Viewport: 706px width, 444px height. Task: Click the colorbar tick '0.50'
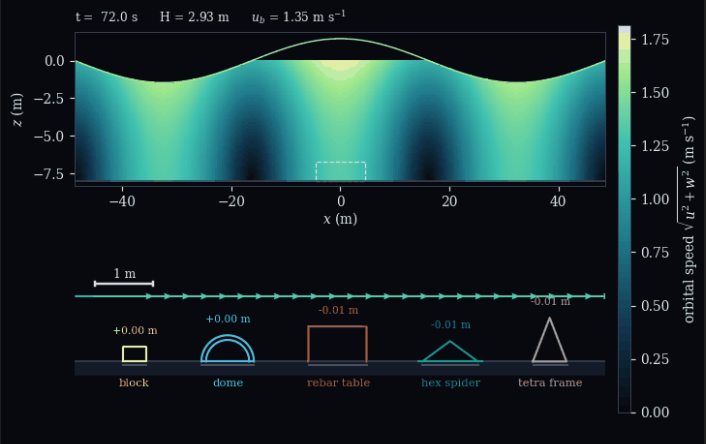click(655, 306)
